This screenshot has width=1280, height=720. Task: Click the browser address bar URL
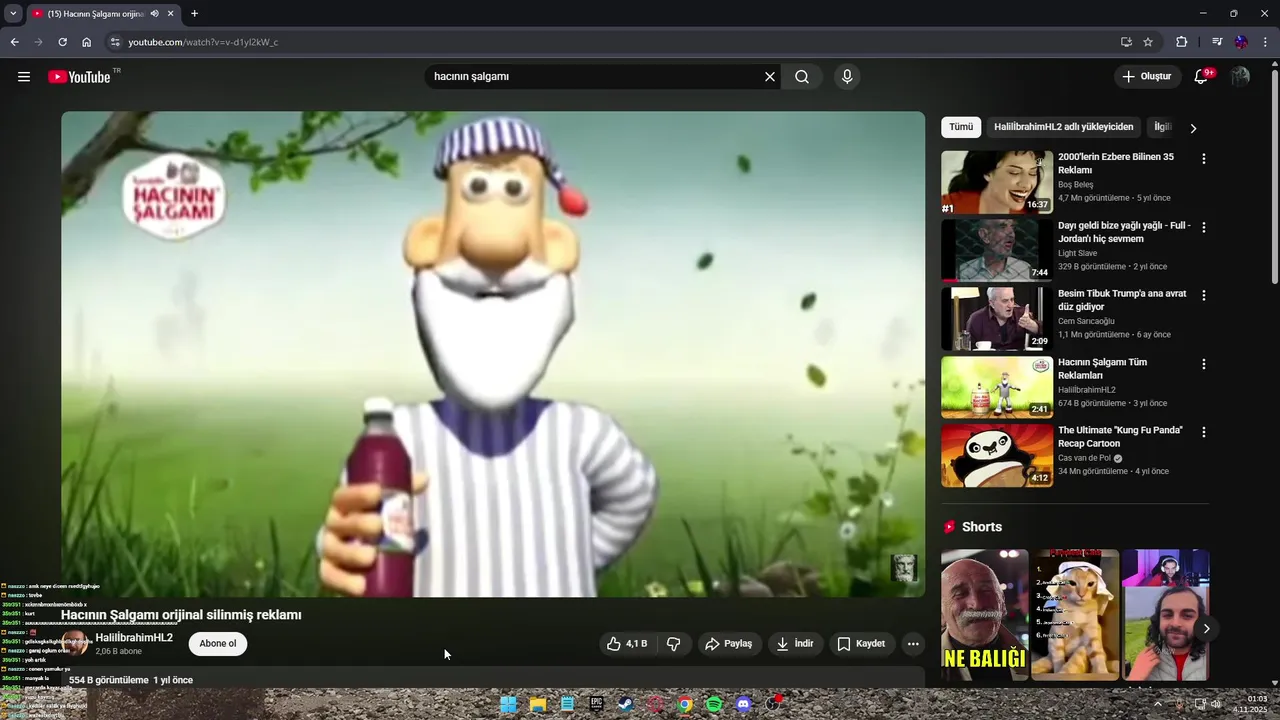tap(203, 42)
